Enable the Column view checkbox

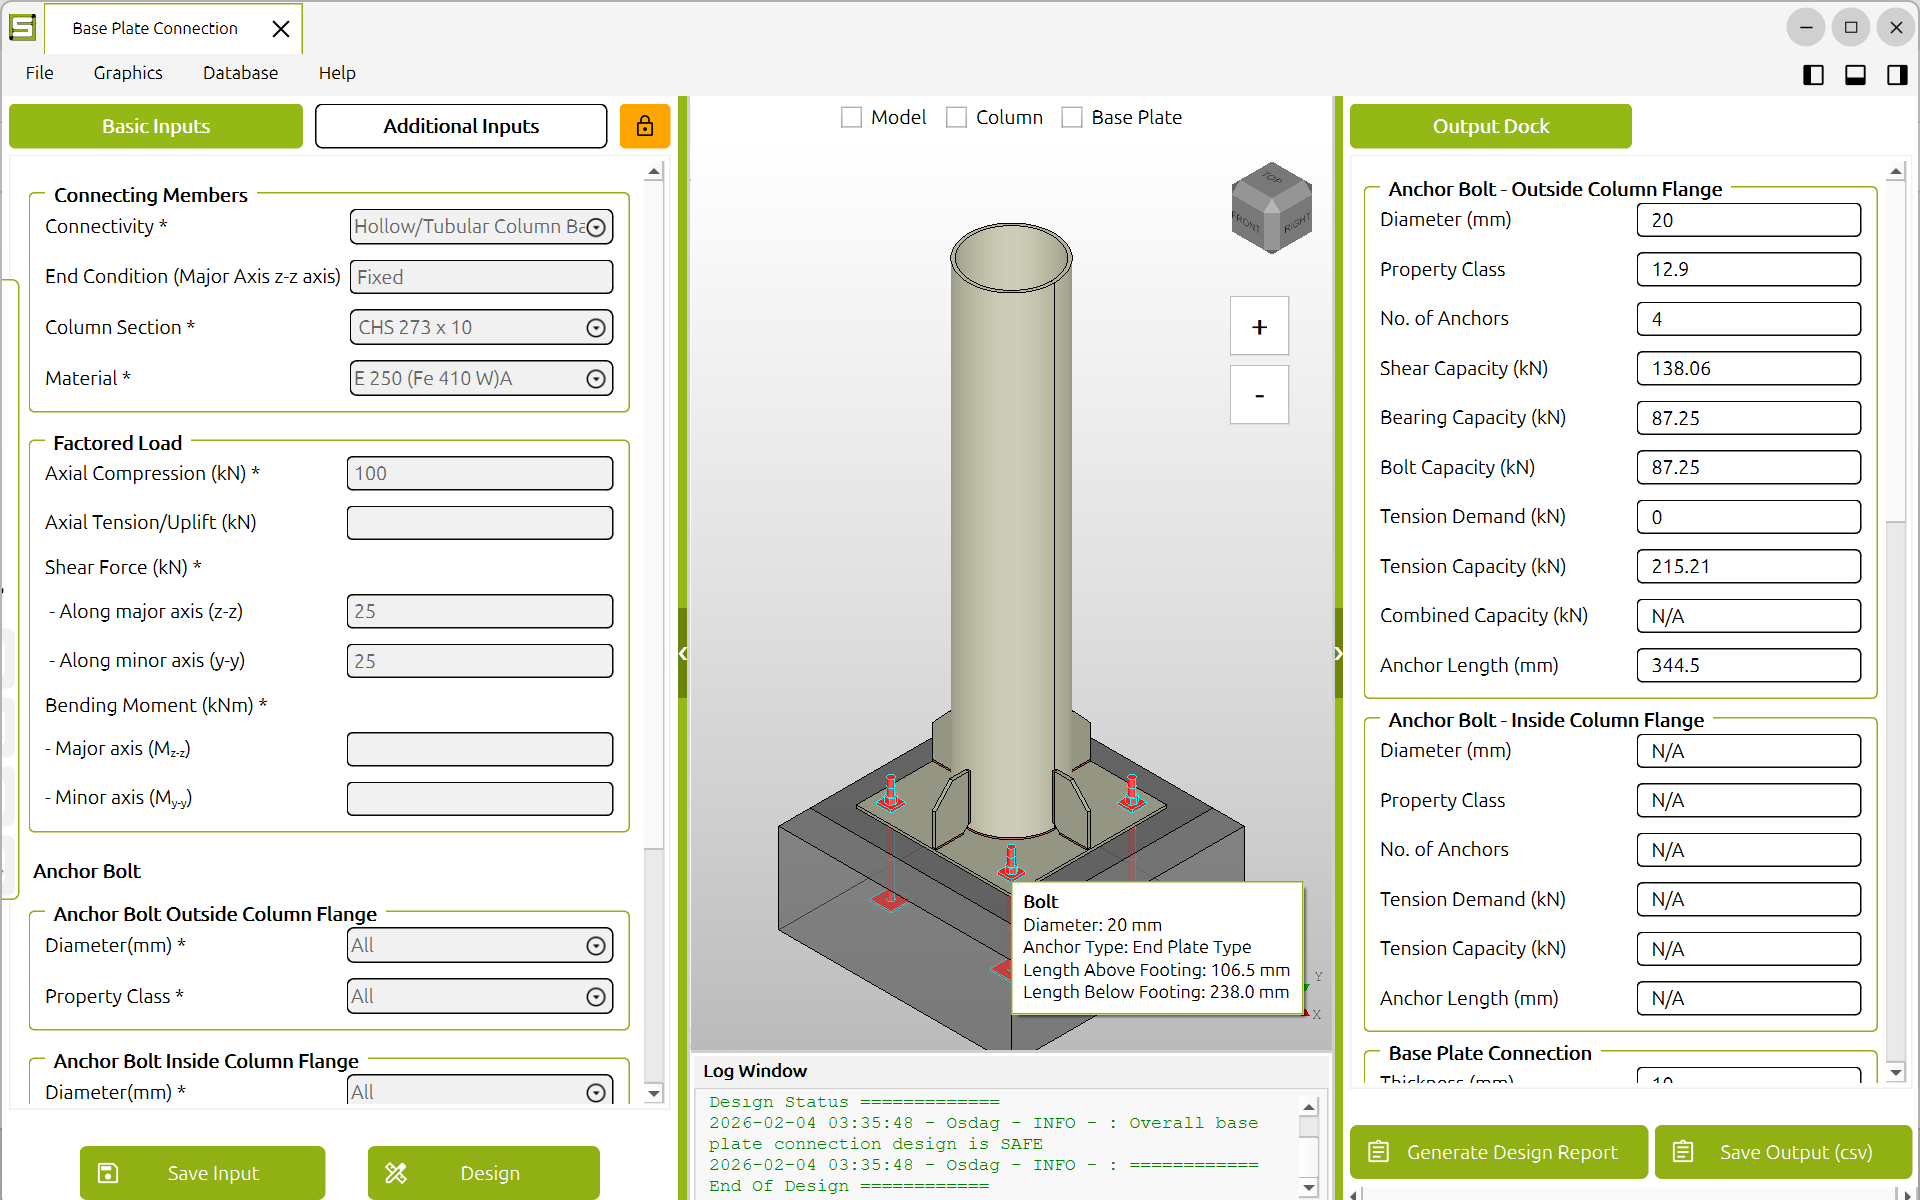[x=957, y=118]
